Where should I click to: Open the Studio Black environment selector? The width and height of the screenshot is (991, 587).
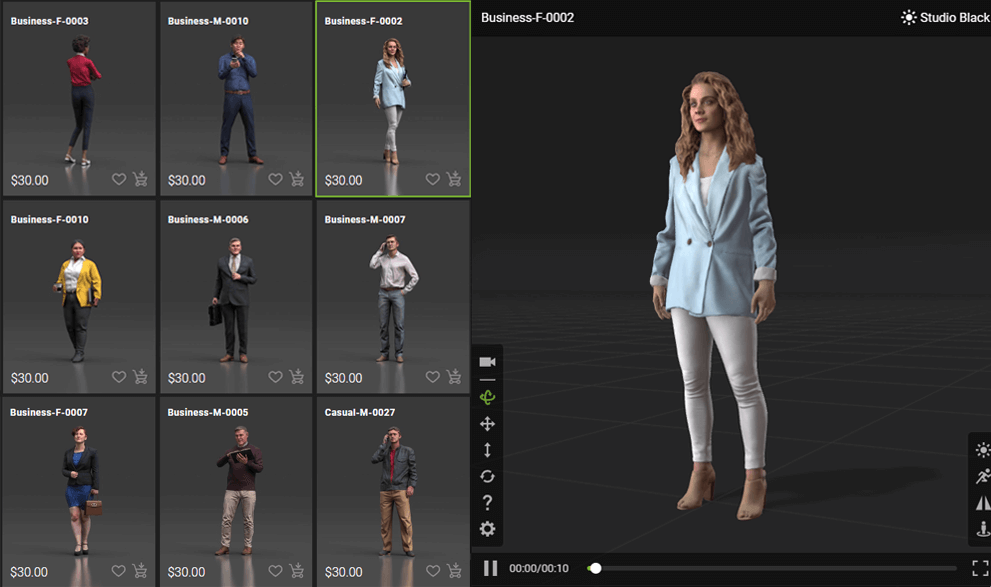(x=944, y=17)
